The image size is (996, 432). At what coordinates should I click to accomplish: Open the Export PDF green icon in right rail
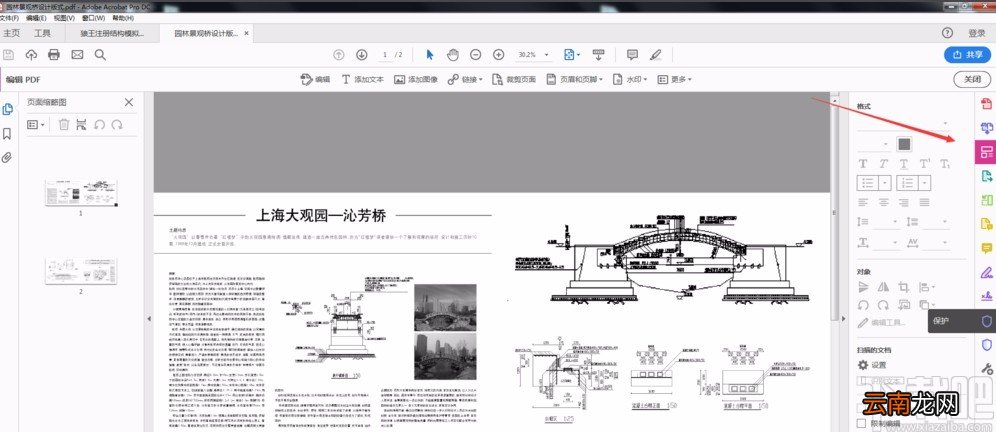(x=986, y=176)
